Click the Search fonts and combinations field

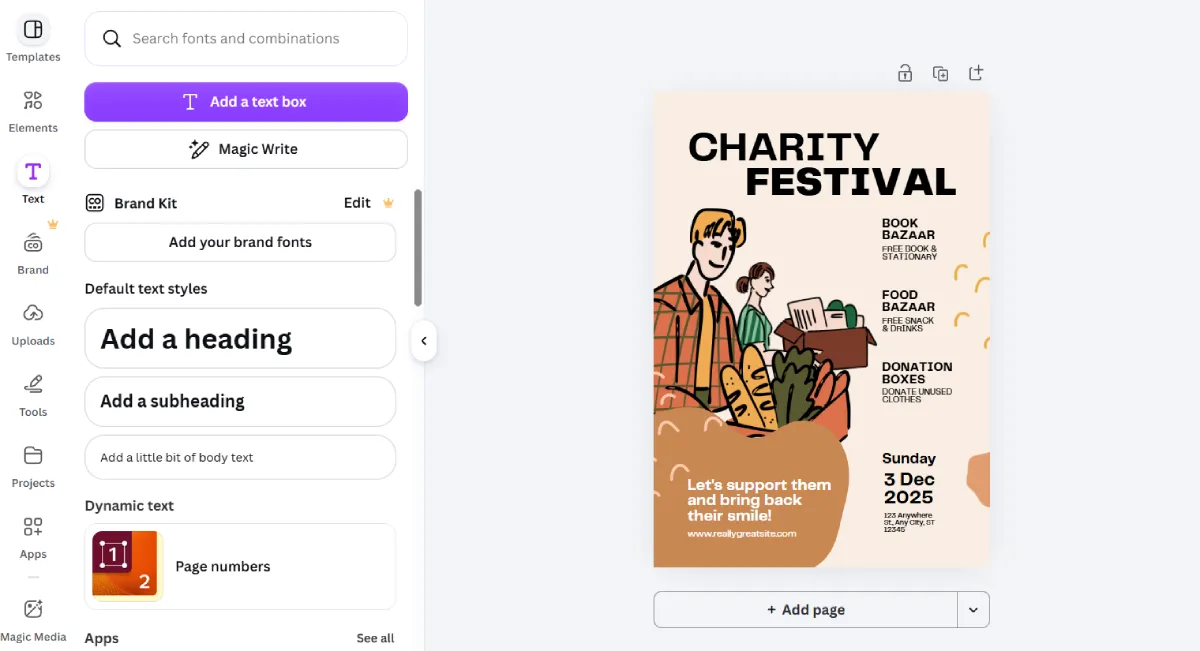246,39
